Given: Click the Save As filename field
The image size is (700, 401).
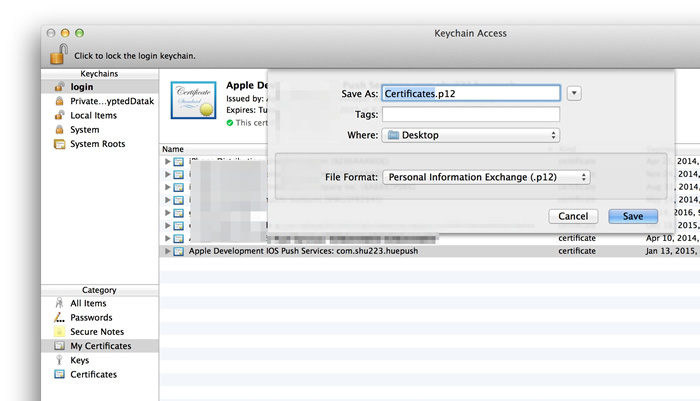Looking at the screenshot, I should point(471,93).
